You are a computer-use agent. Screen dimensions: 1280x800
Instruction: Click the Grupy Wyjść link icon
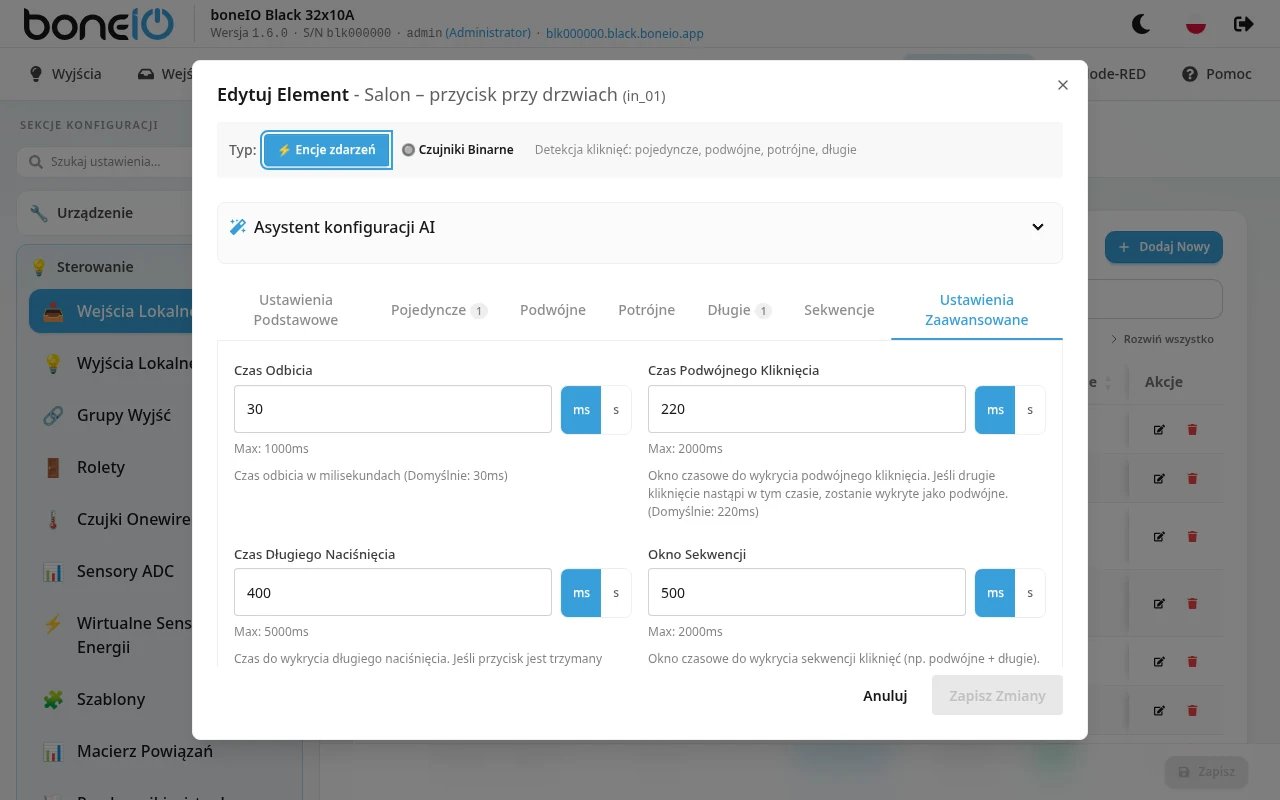pos(54,415)
